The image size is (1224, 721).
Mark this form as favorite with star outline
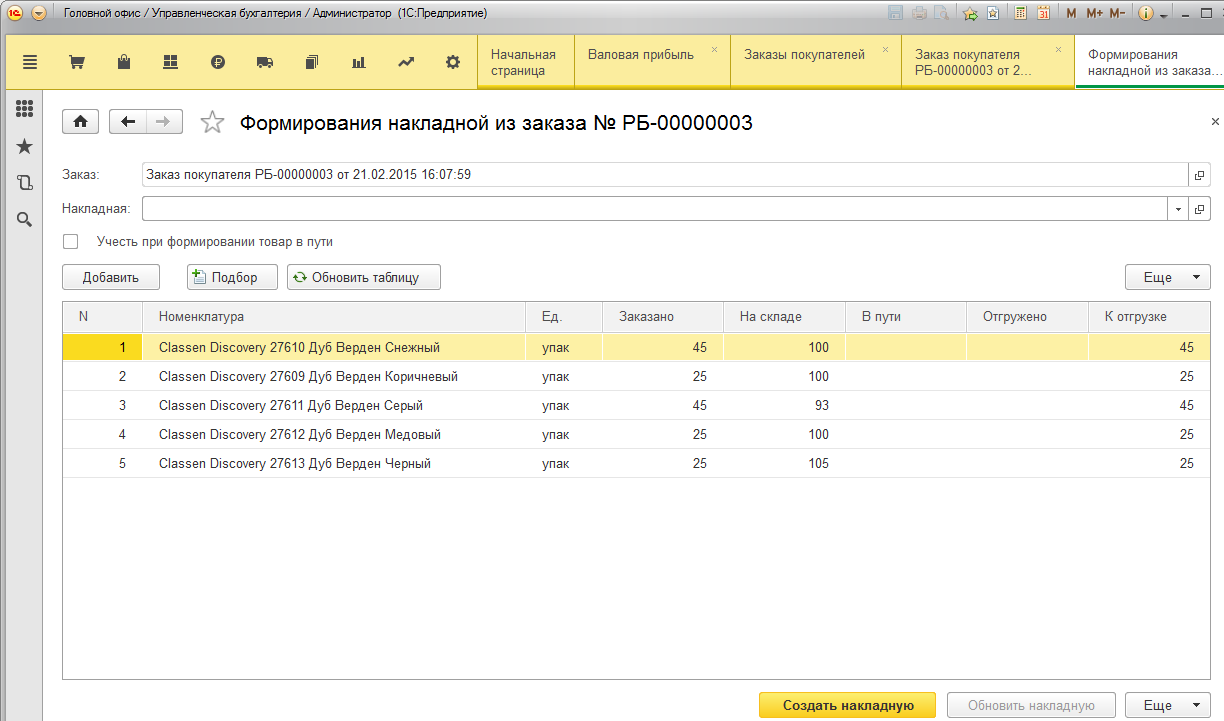[x=212, y=122]
